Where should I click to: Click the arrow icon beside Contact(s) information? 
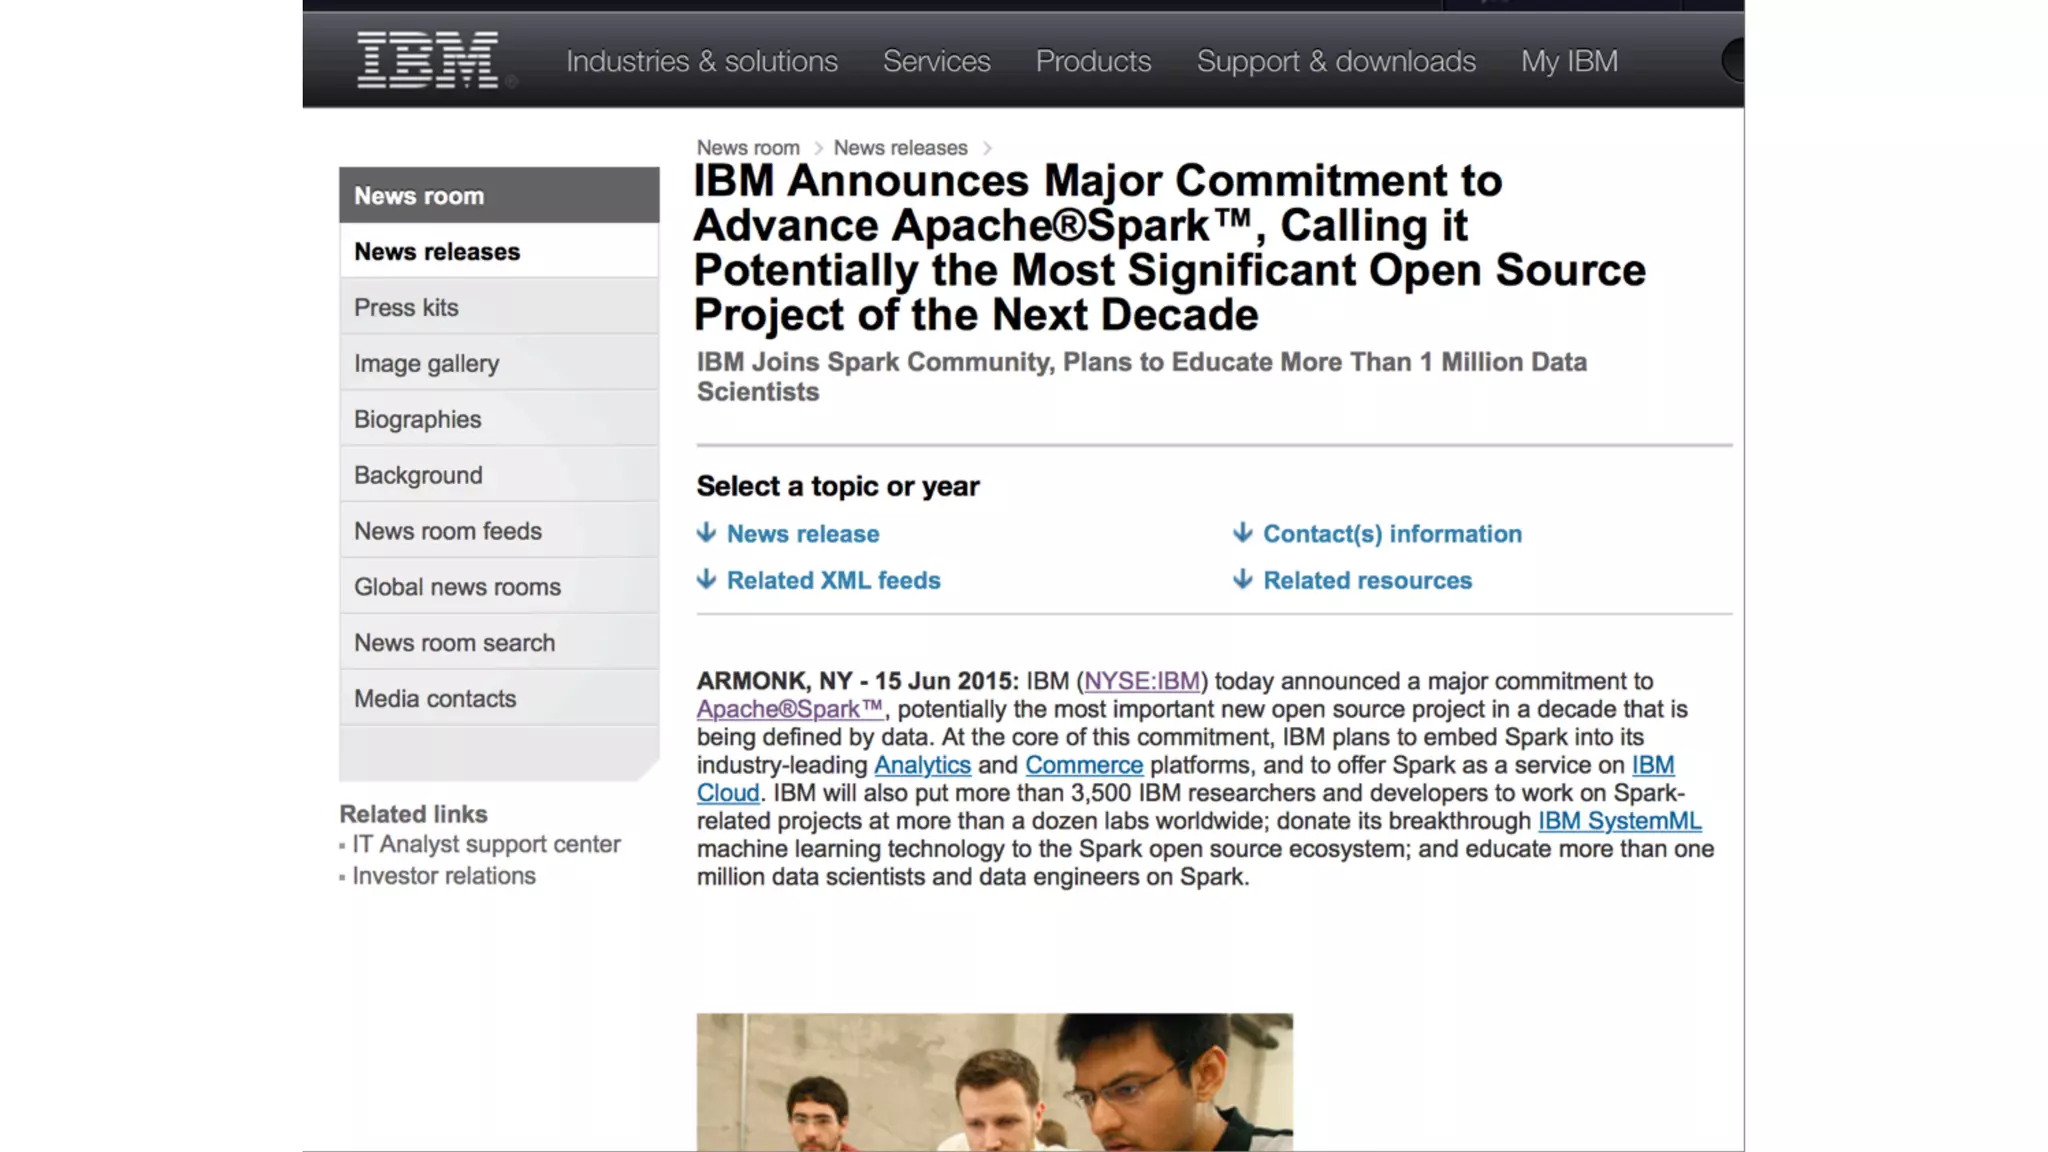click(x=1243, y=533)
